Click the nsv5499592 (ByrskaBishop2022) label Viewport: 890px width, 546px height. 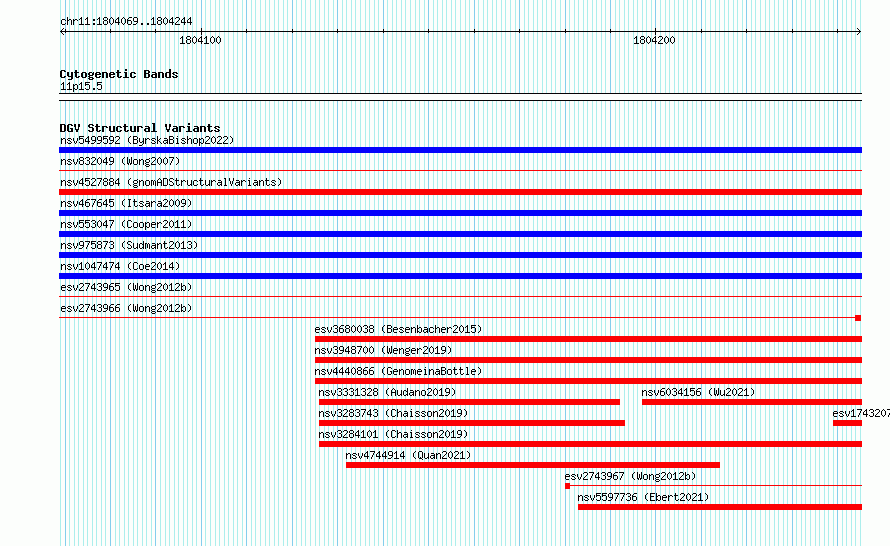(147, 140)
